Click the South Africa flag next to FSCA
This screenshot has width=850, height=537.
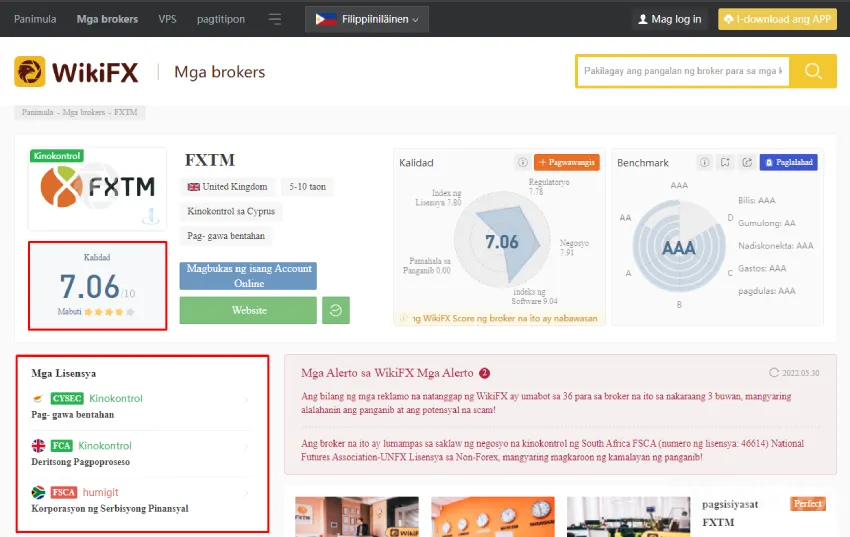click(38, 492)
